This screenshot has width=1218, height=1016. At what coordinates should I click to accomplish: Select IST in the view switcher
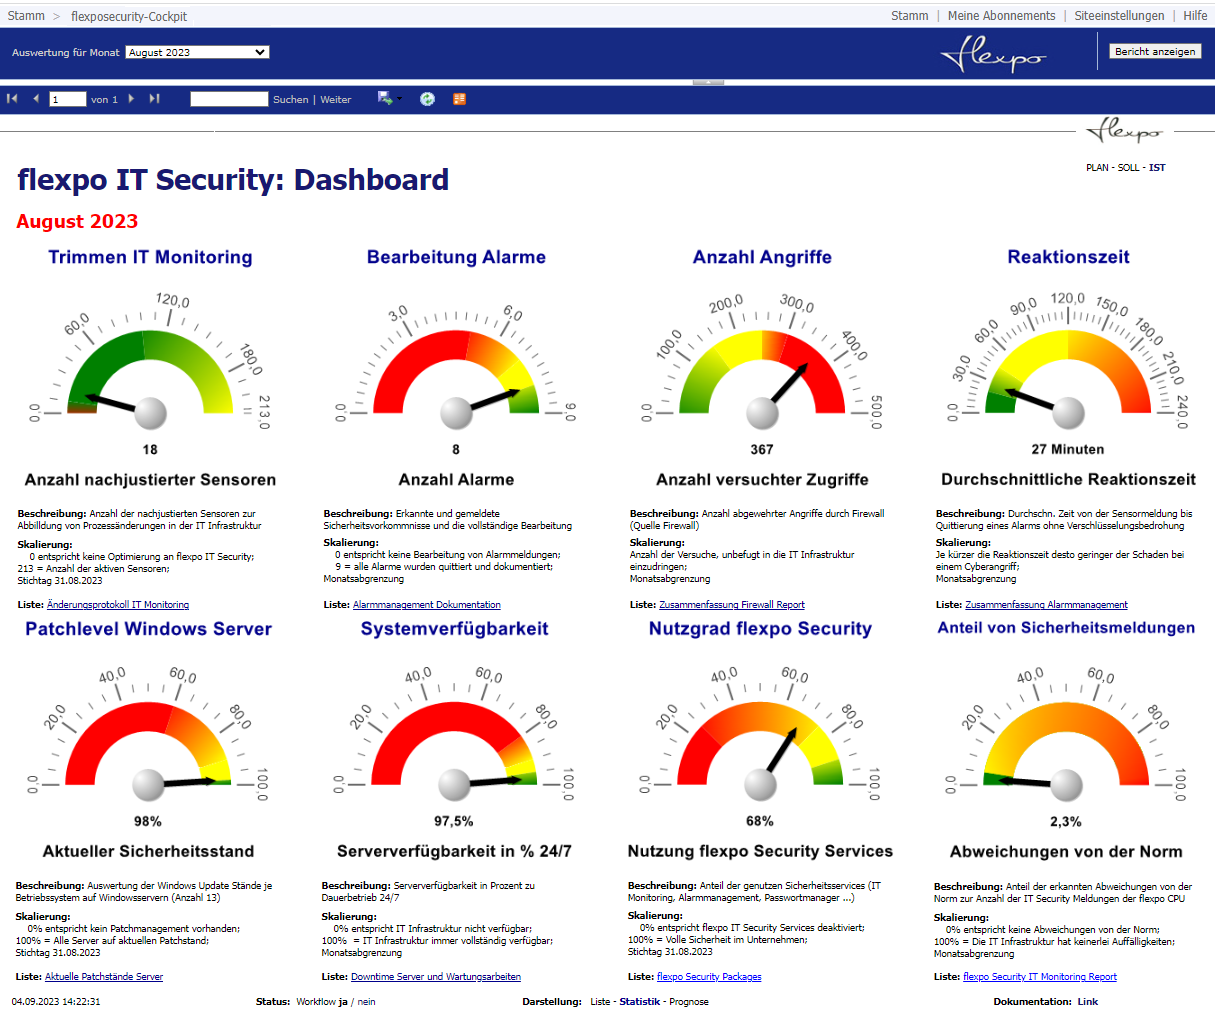tap(1157, 168)
